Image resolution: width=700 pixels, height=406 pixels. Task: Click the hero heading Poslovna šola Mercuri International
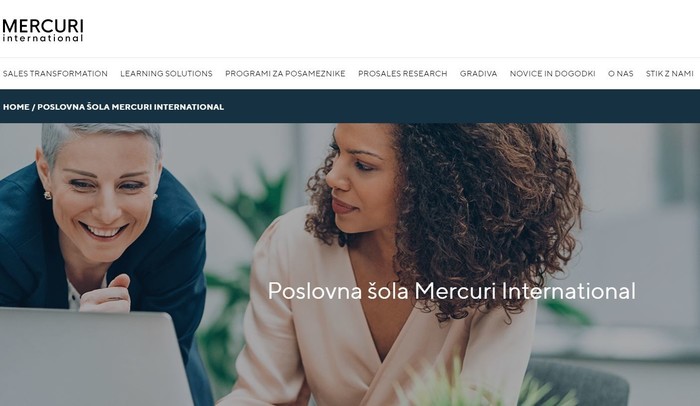(x=451, y=291)
